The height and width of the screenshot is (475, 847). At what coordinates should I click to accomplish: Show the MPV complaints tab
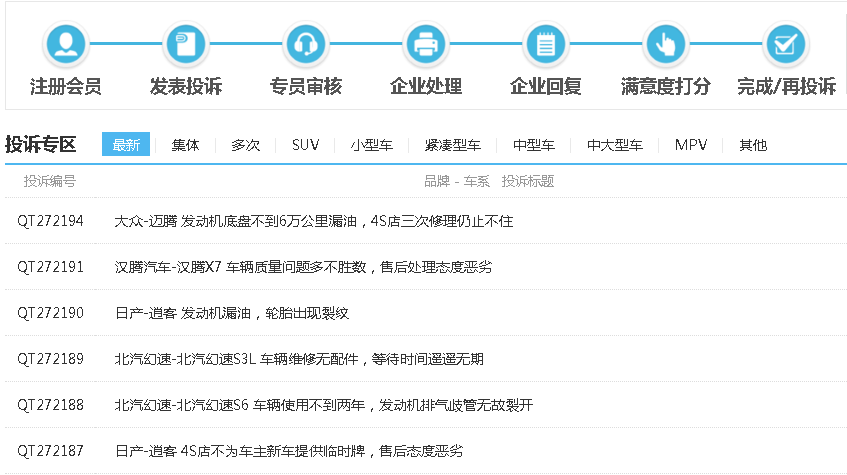point(690,145)
